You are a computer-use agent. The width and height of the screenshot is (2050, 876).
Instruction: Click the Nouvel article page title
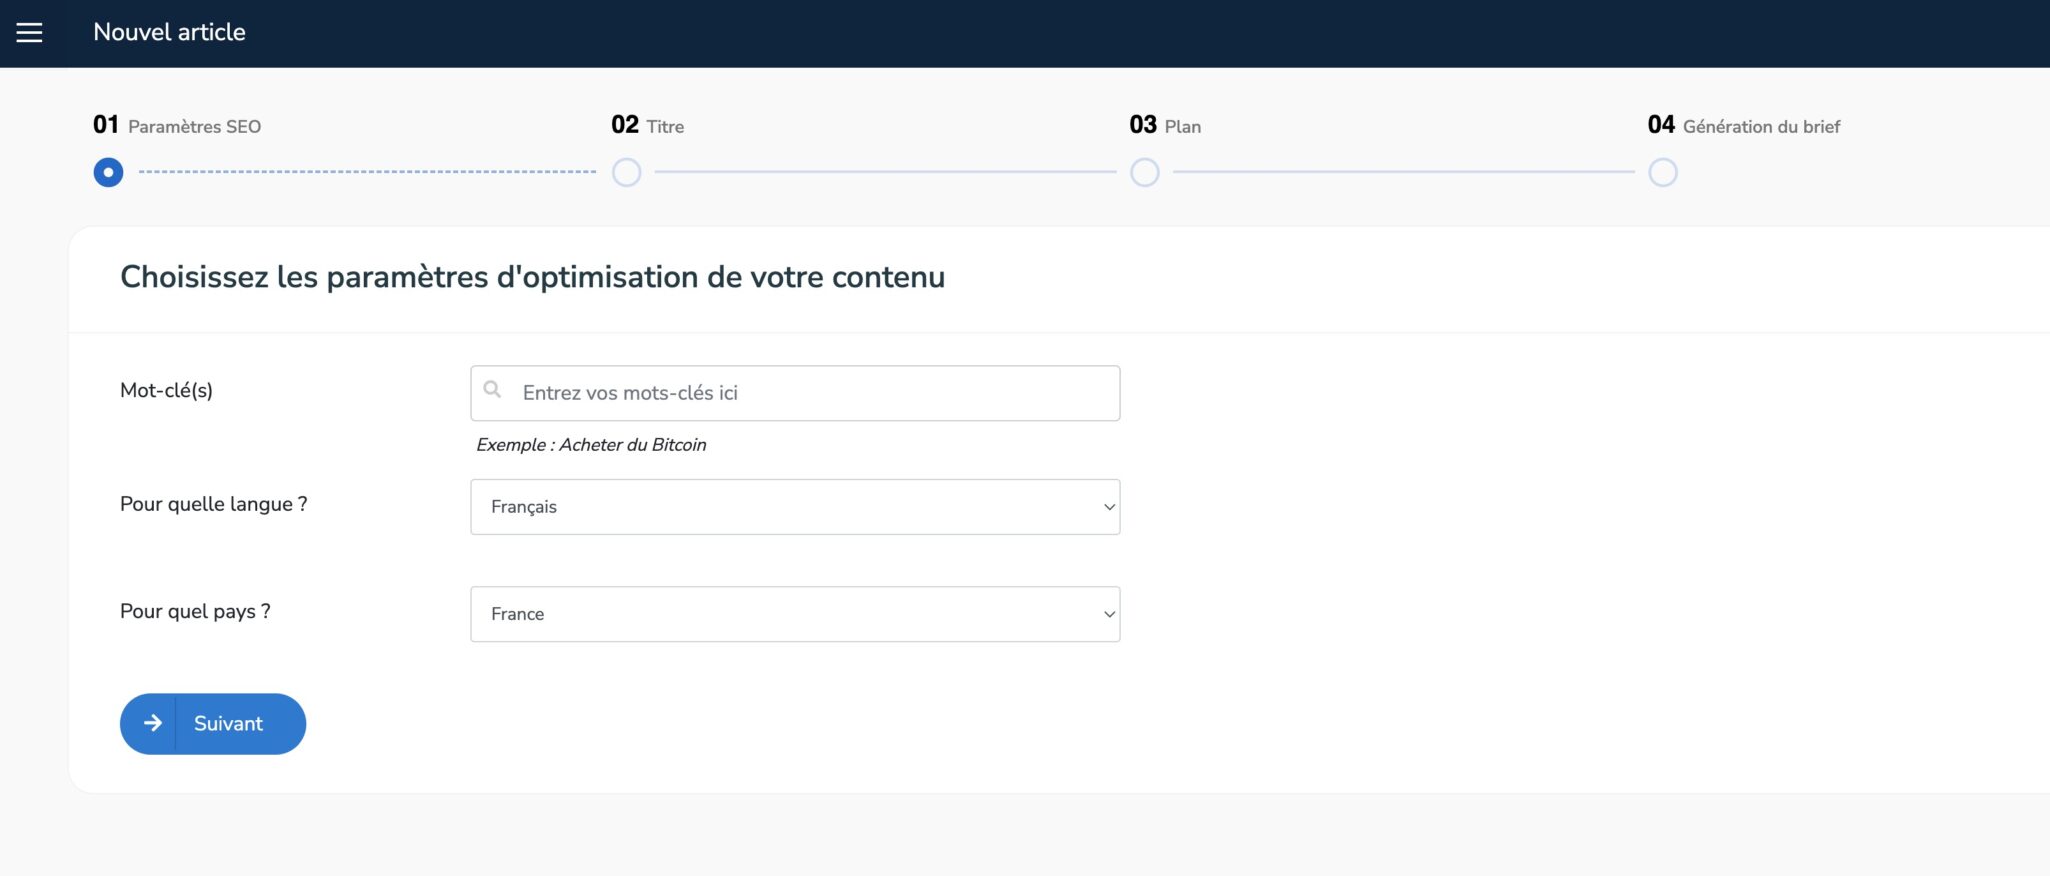(x=169, y=32)
